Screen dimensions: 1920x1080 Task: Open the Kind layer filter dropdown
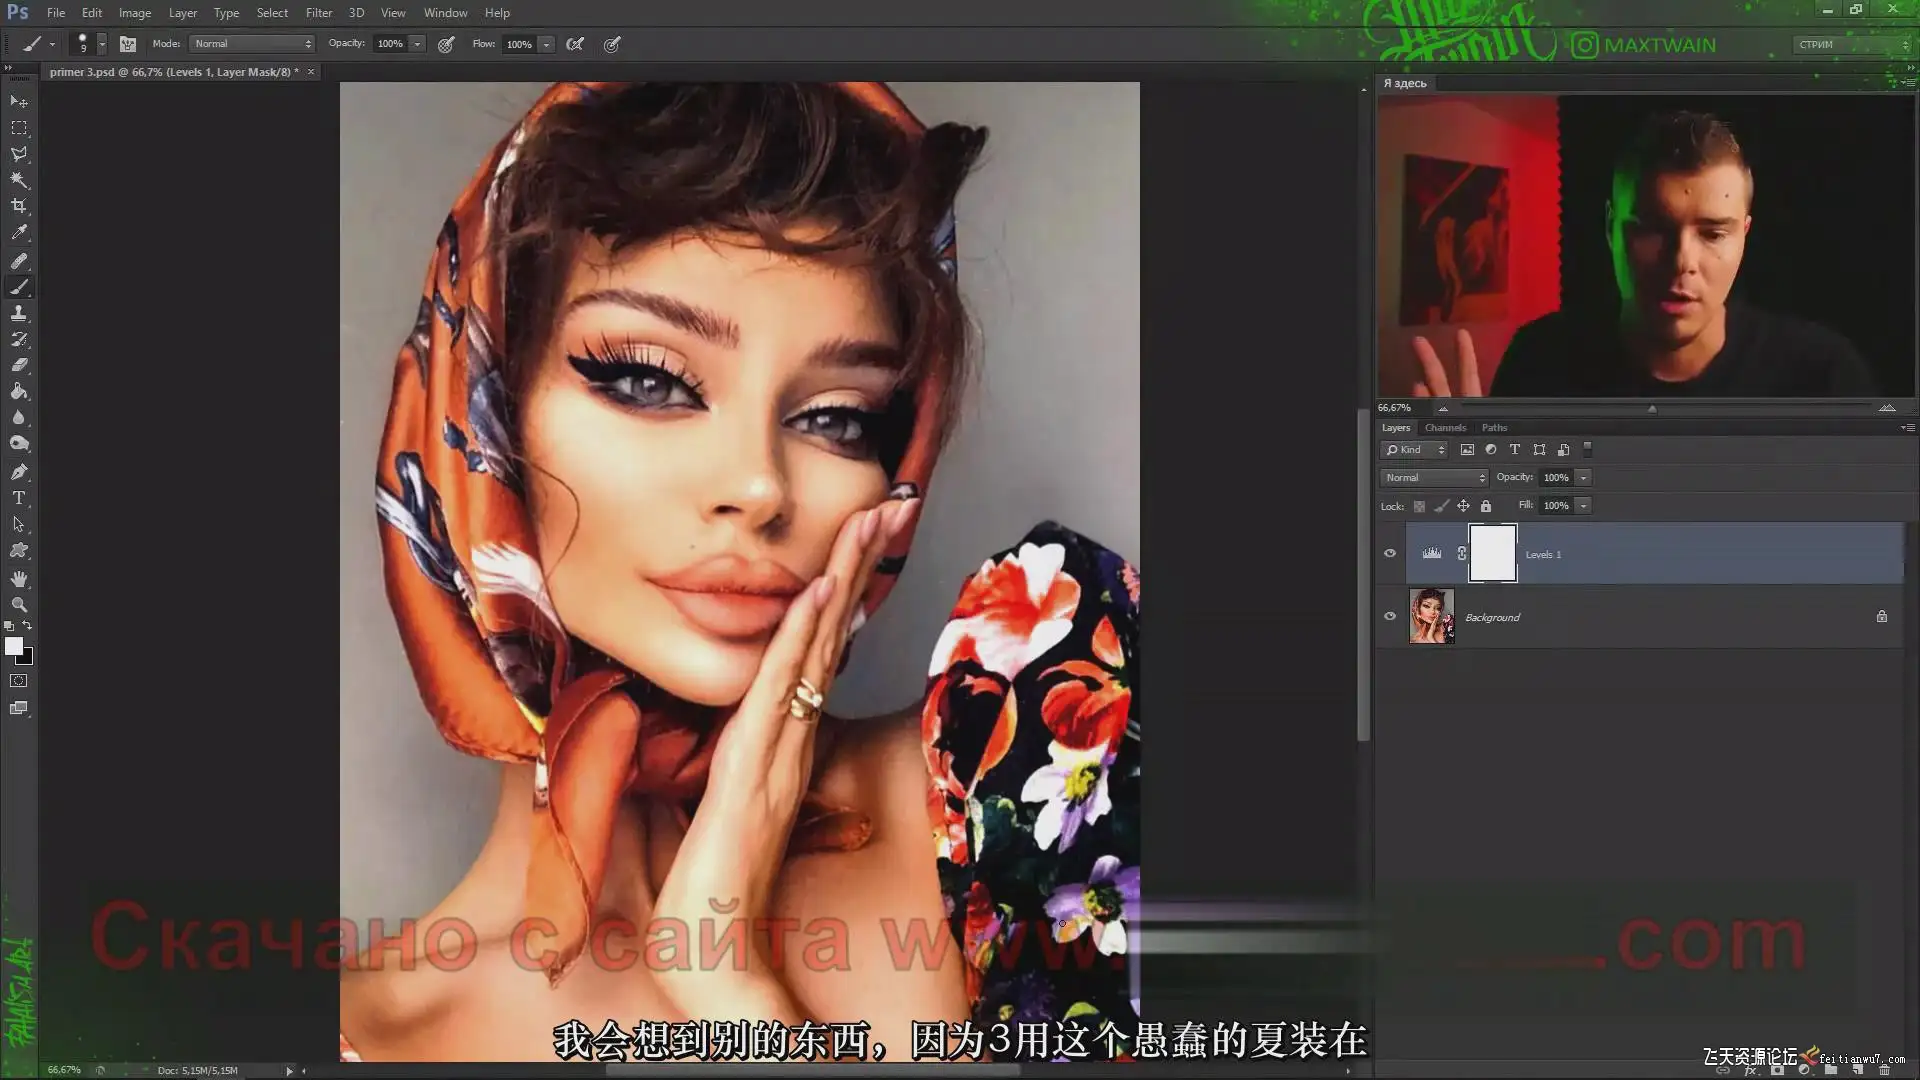pos(1414,450)
